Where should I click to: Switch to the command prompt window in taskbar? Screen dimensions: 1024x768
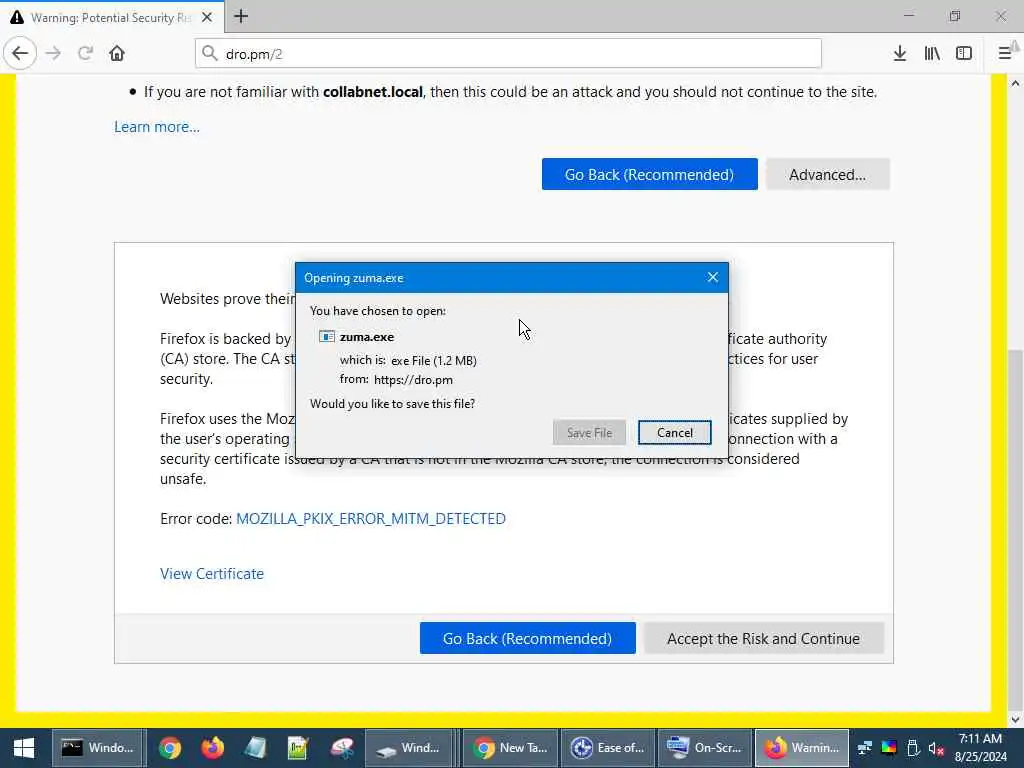(98, 748)
